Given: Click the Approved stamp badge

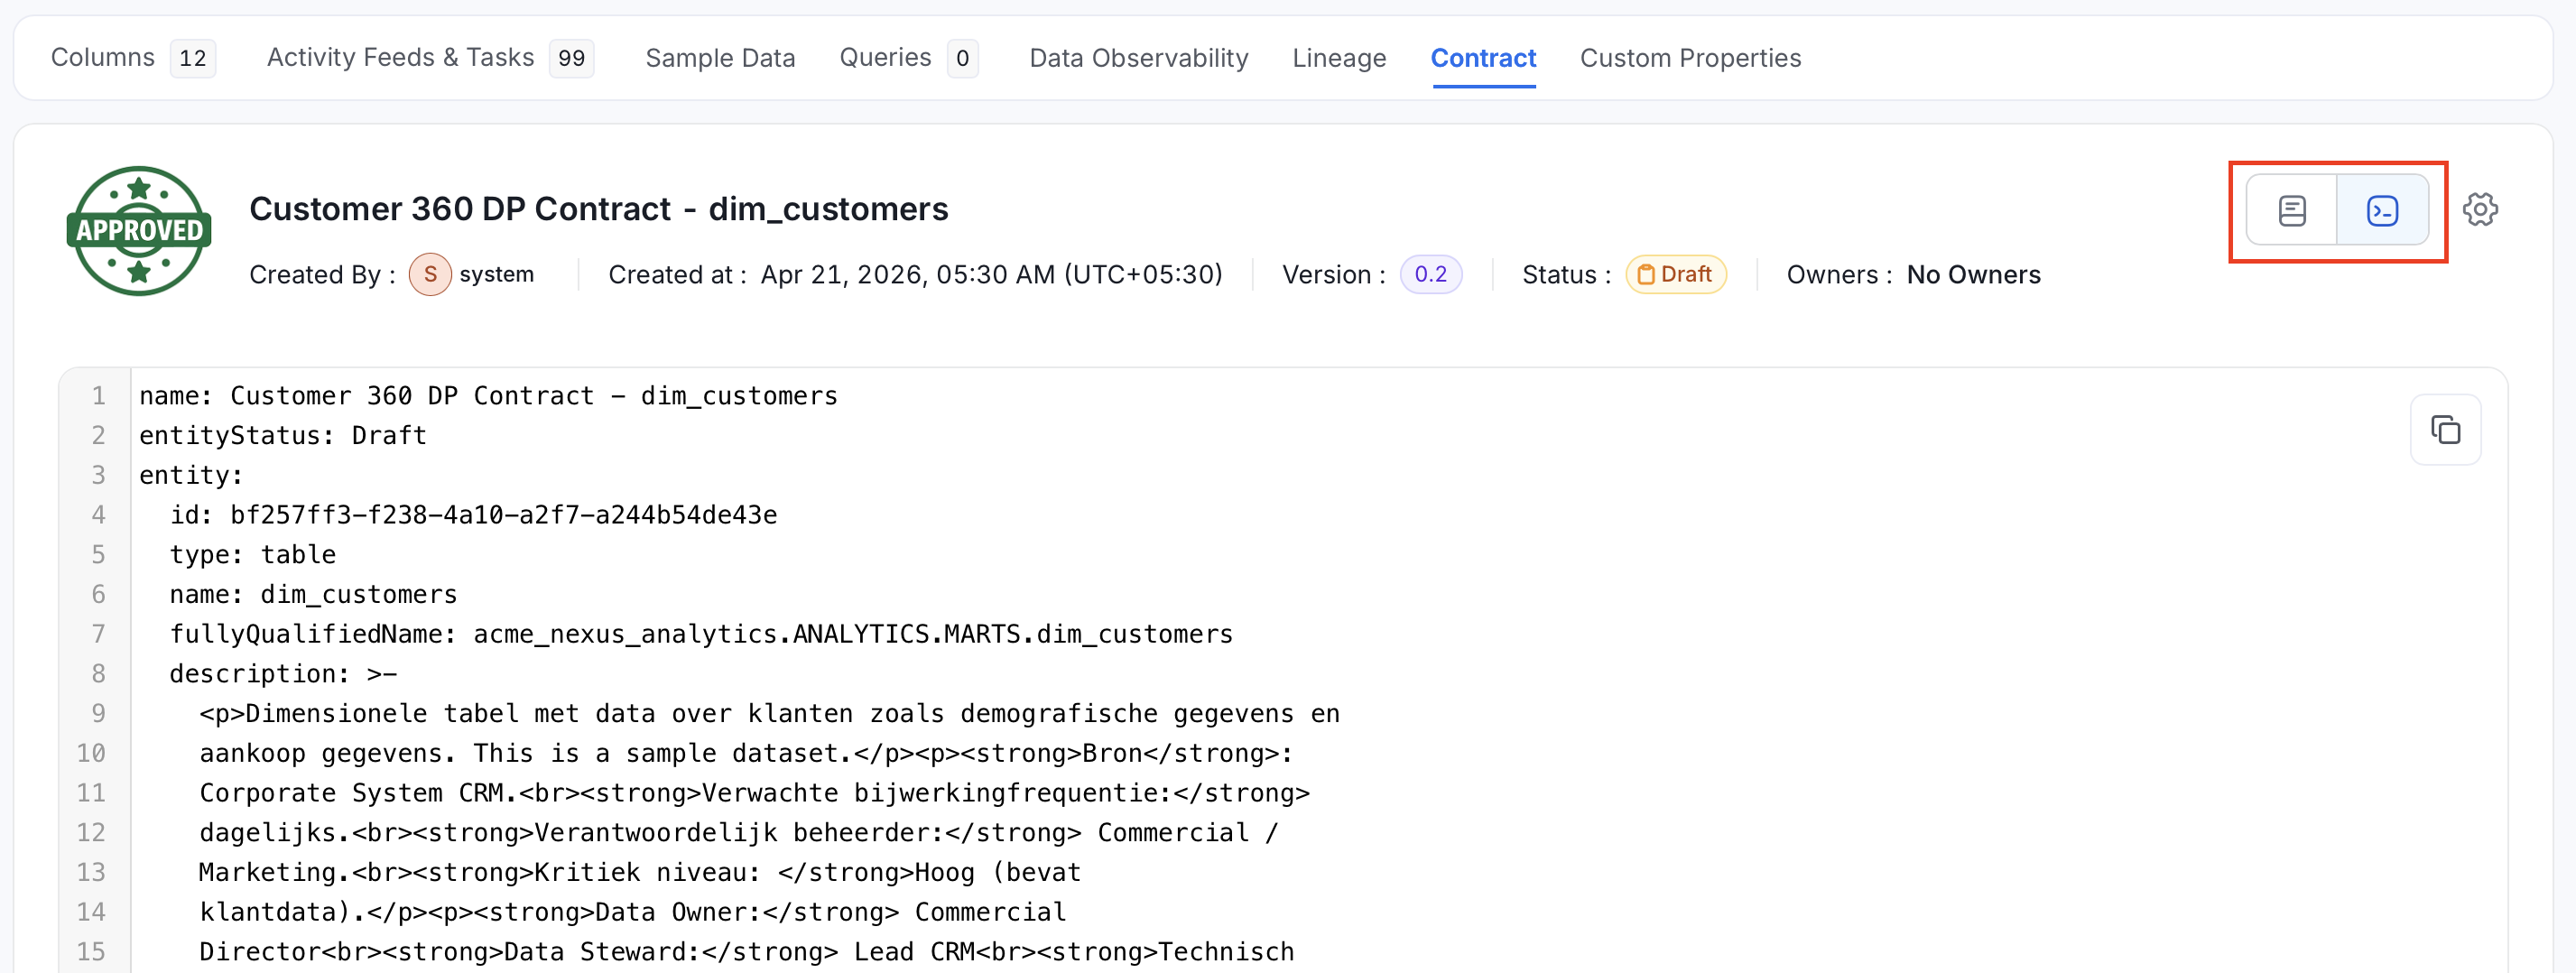Looking at the screenshot, I should 139,231.
